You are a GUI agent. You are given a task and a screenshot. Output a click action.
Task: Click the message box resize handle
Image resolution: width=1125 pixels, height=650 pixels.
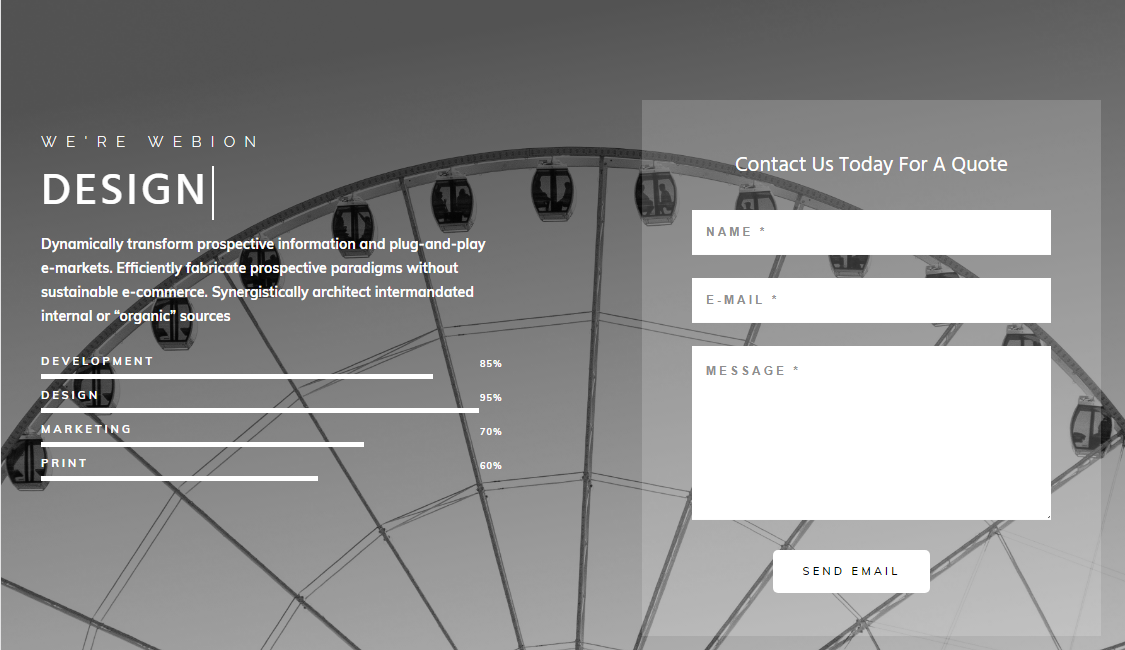(1048, 517)
